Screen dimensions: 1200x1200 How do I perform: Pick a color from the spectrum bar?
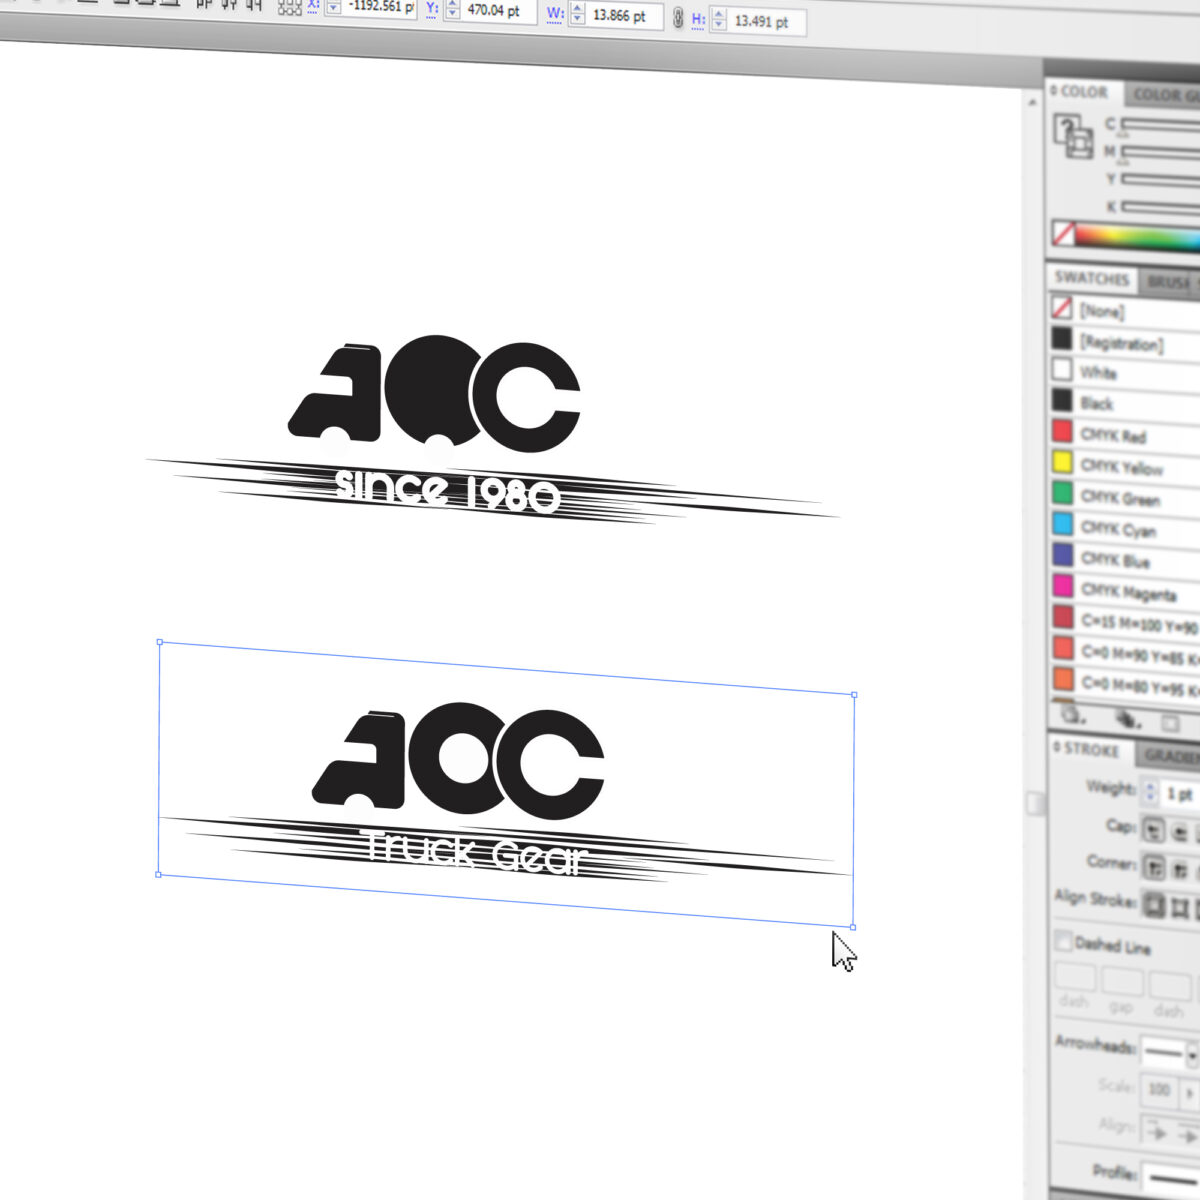click(x=1137, y=238)
